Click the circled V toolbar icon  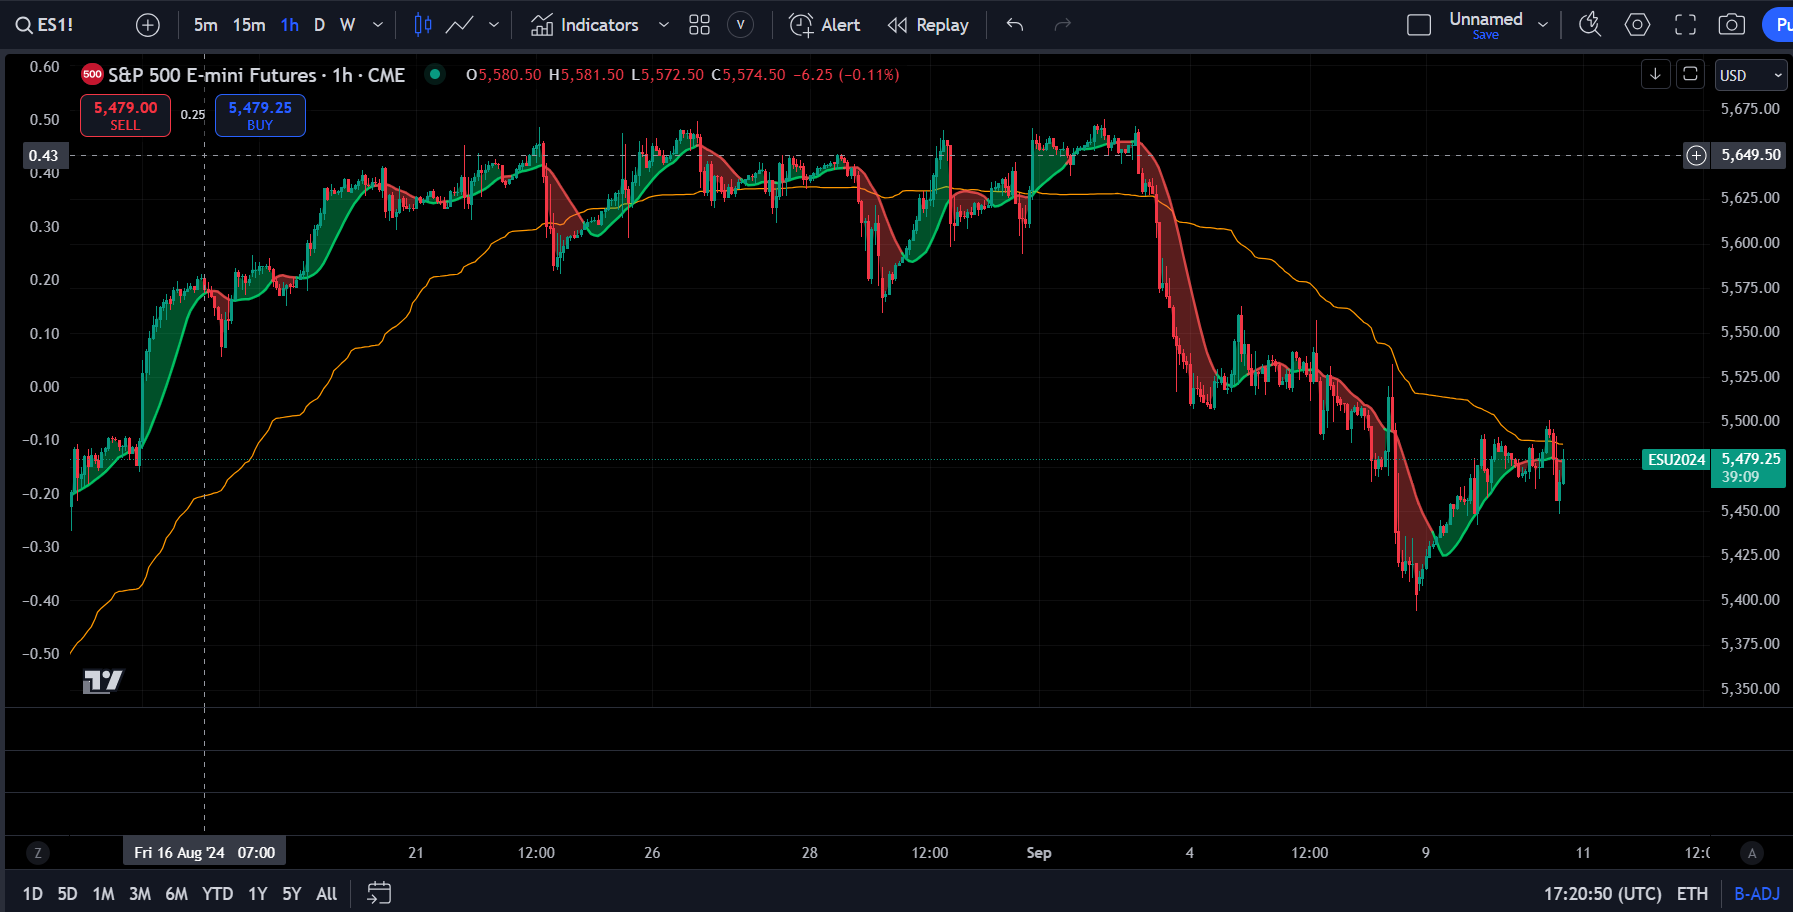[740, 25]
